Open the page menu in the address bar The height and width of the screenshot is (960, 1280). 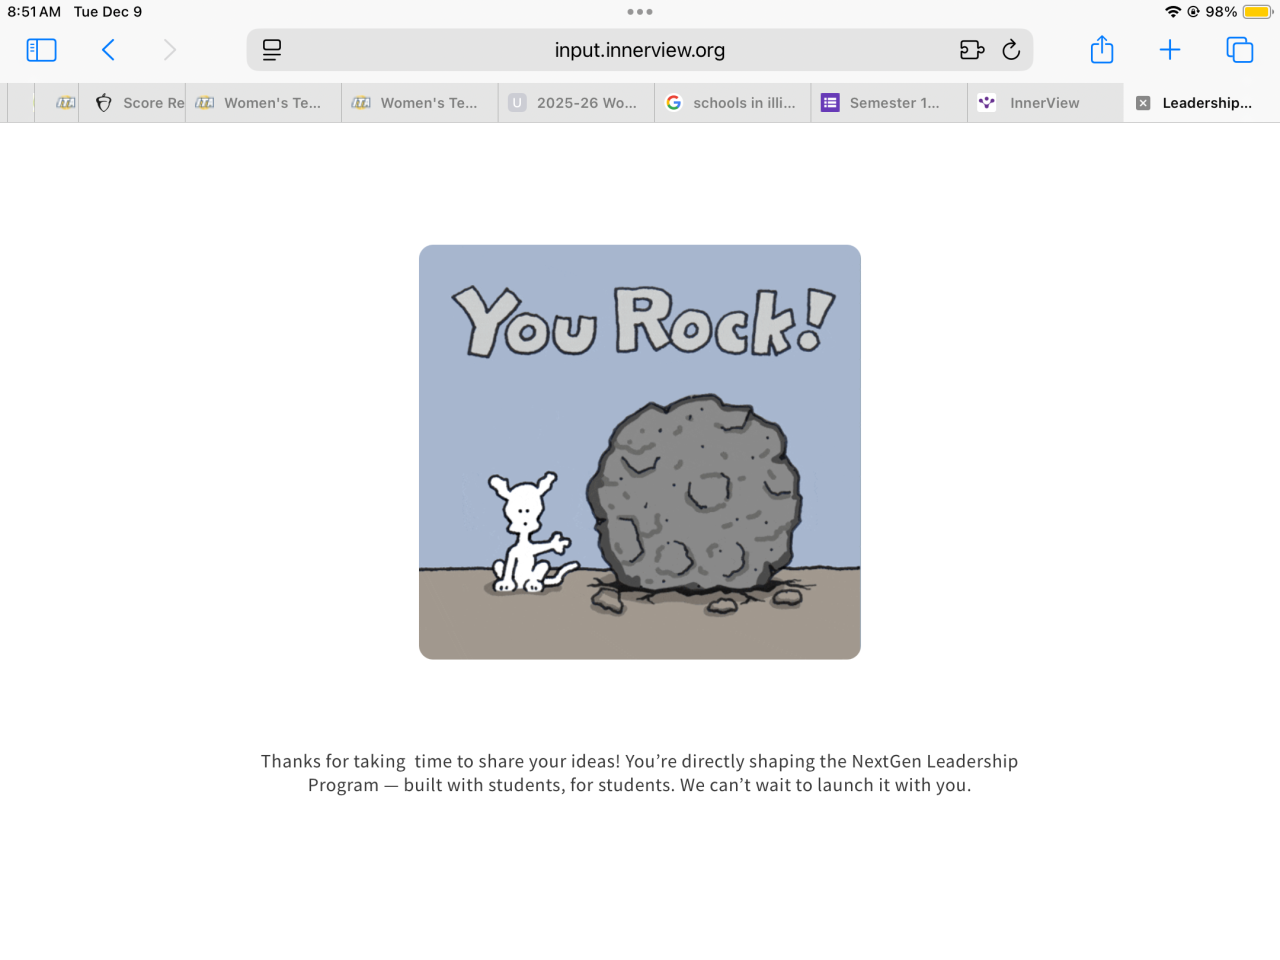pyautogui.click(x=272, y=50)
